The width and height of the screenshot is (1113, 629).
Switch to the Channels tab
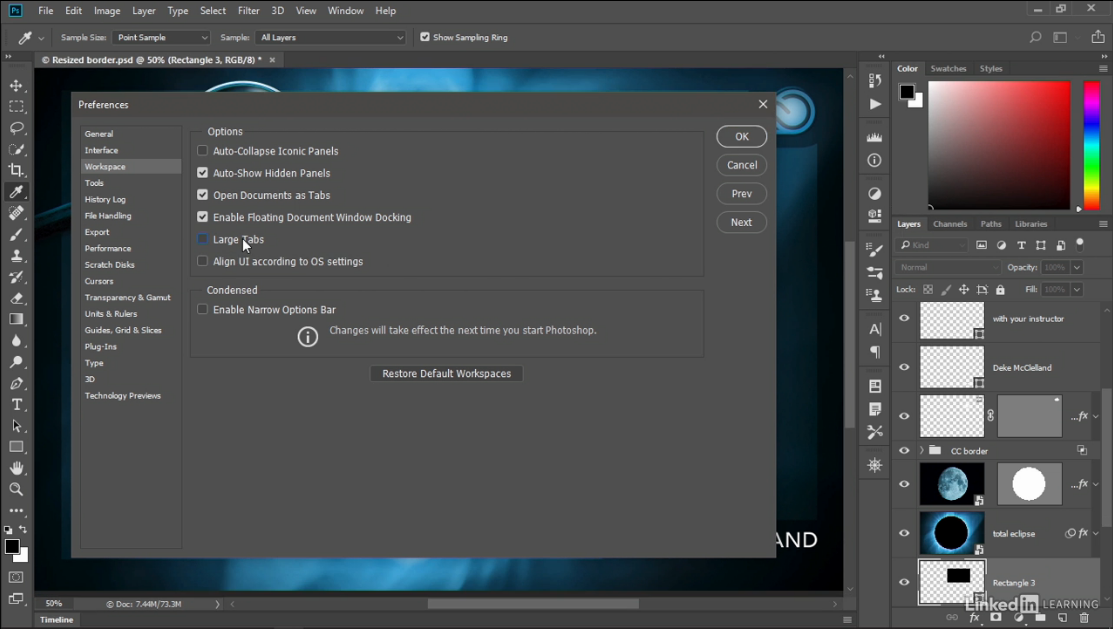coord(950,224)
